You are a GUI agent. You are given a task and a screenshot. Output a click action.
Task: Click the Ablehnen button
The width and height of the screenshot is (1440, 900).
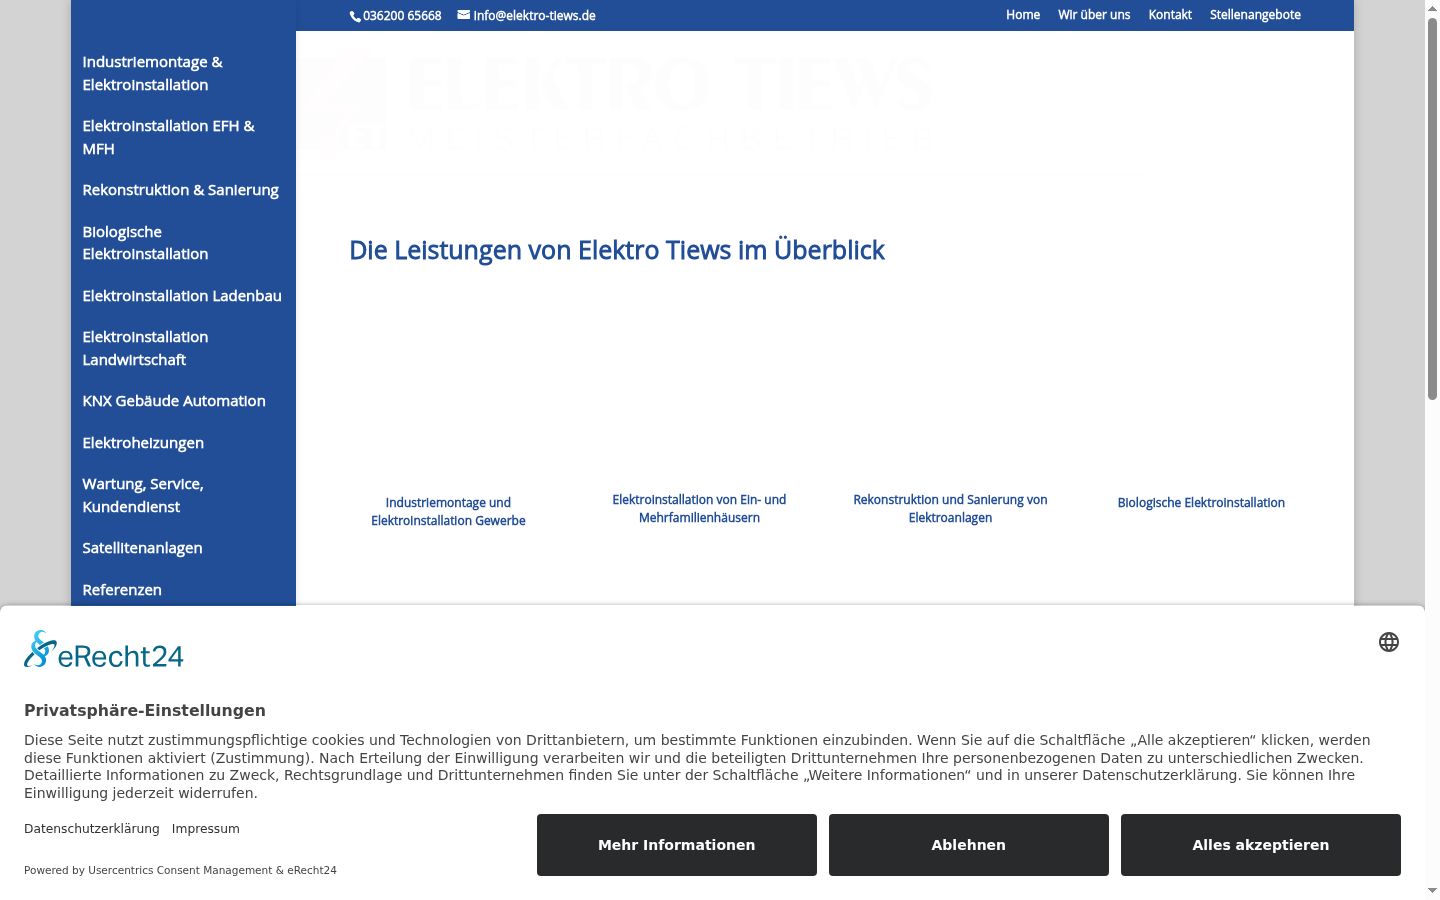[x=969, y=845]
